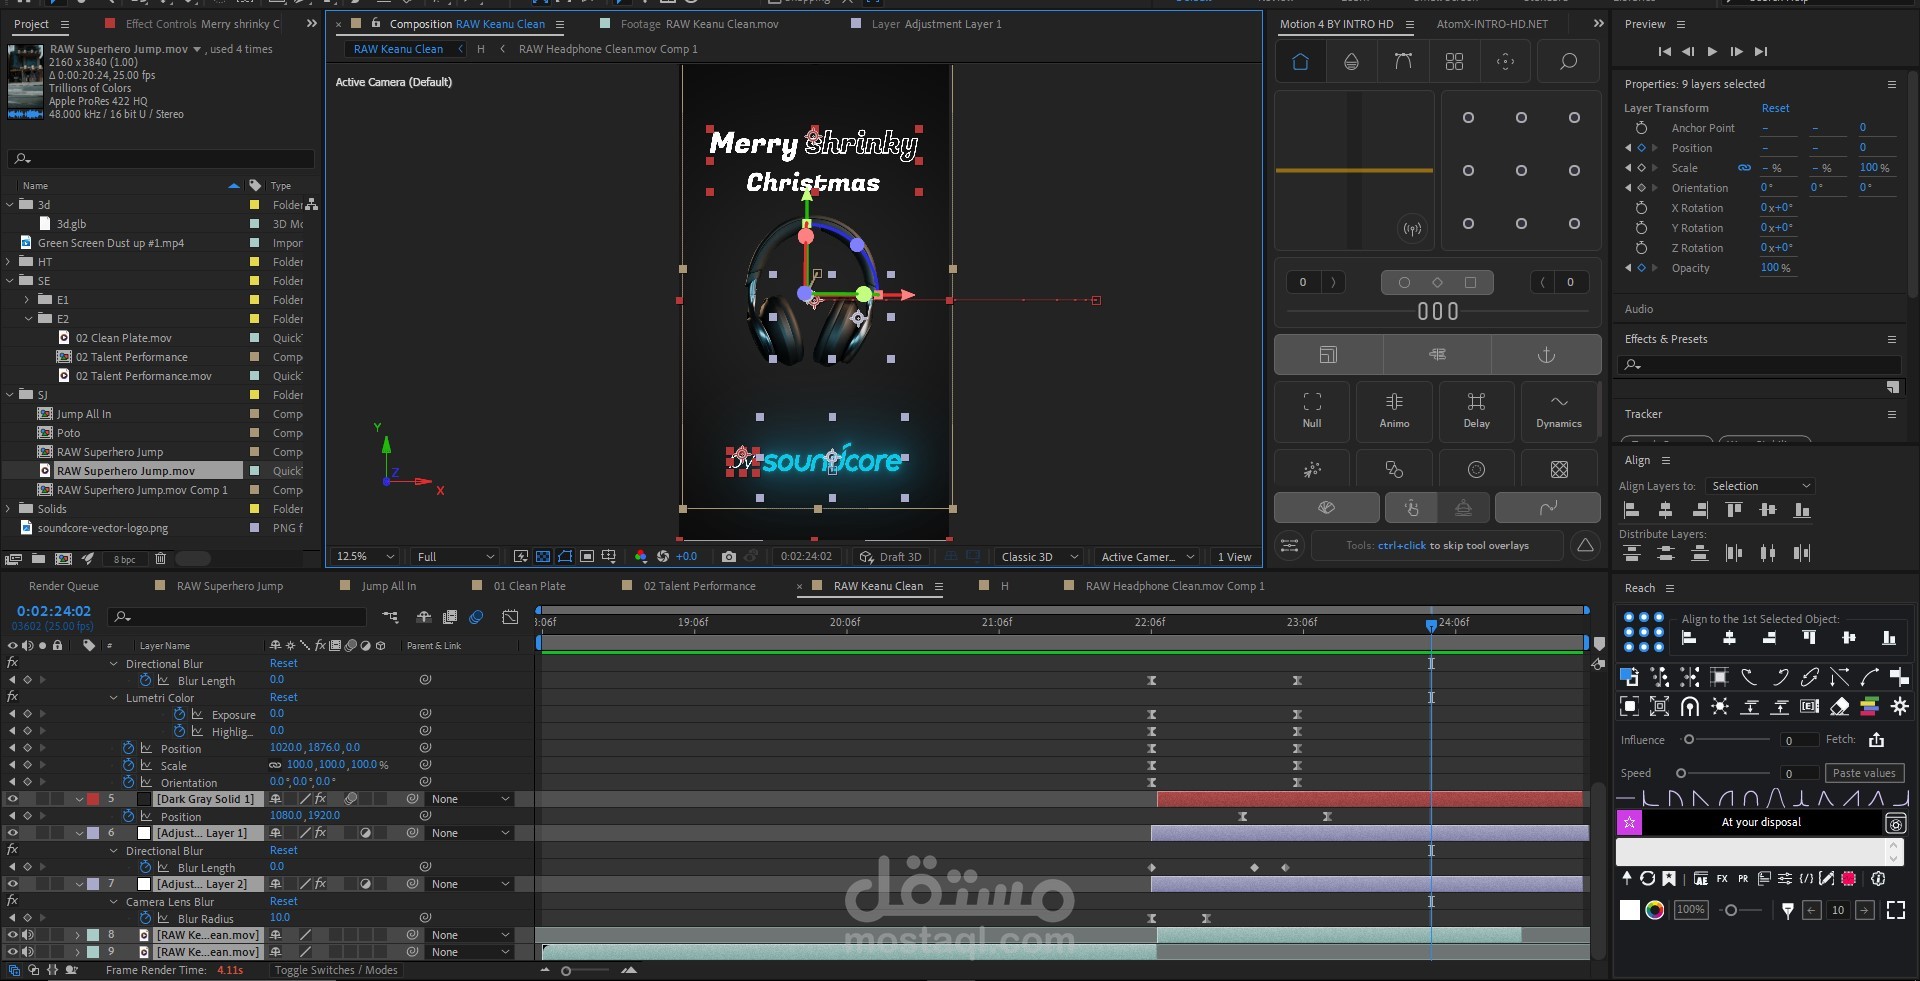This screenshot has width=1920, height=981.
Task: Expand layer 8 RAW Keanu properties
Action: (78, 935)
